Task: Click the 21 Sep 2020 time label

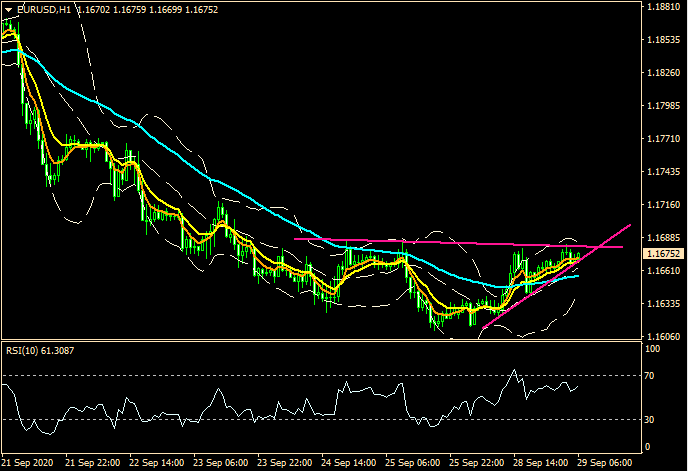Action: (28, 464)
